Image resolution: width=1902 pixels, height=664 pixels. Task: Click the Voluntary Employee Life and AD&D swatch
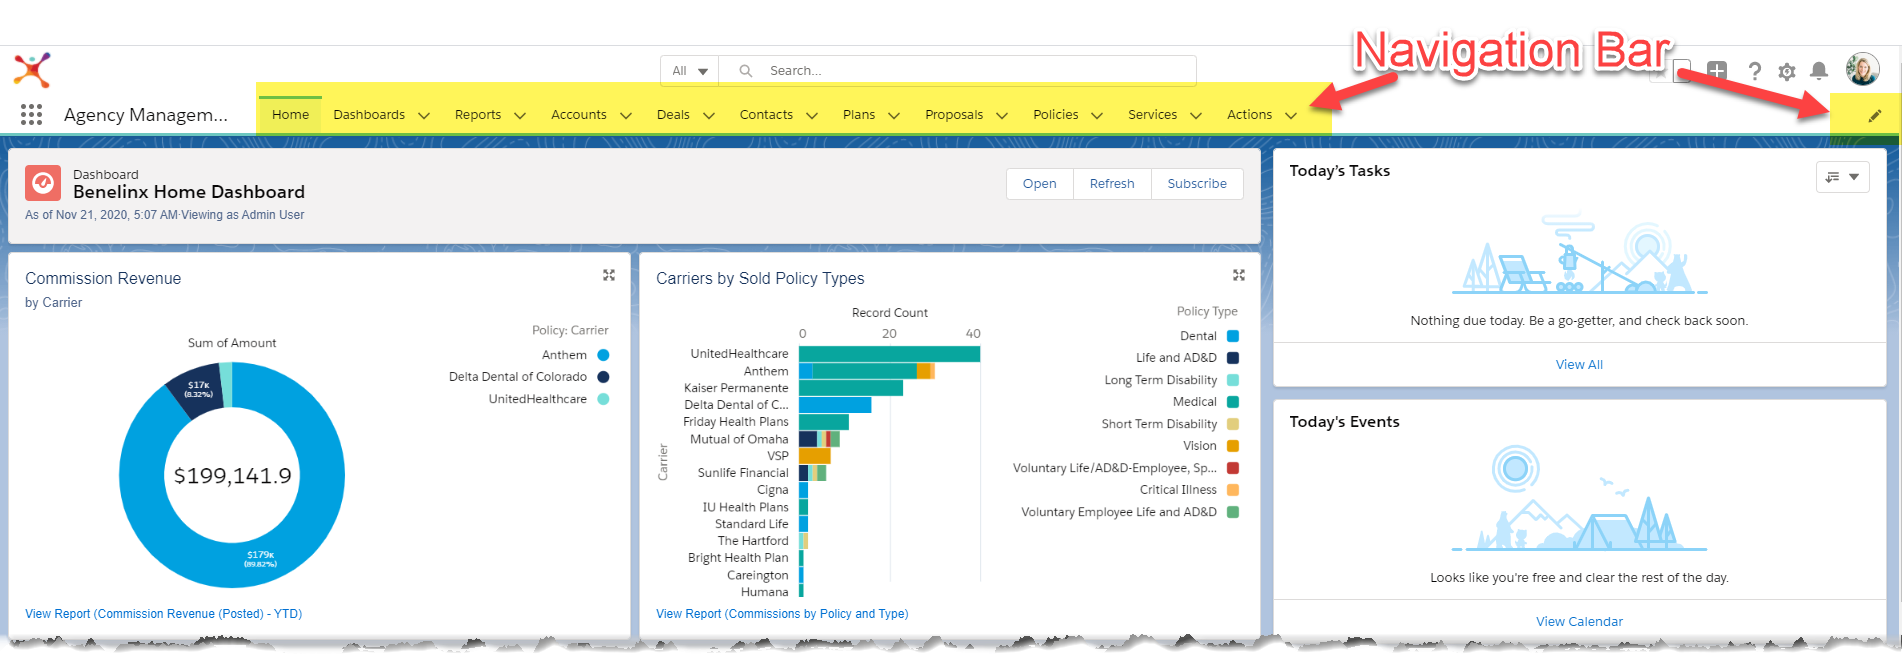(x=1233, y=512)
